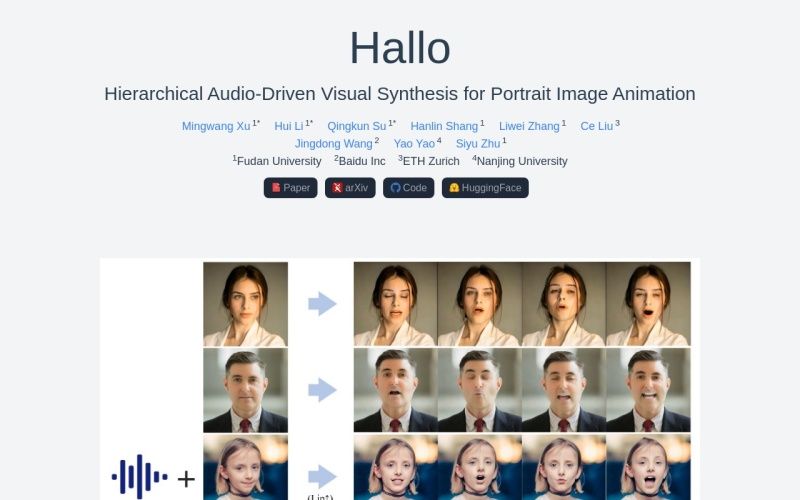The image size is (800, 500).
Task: Click the red PDF document icon
Action: coord(276,187)
